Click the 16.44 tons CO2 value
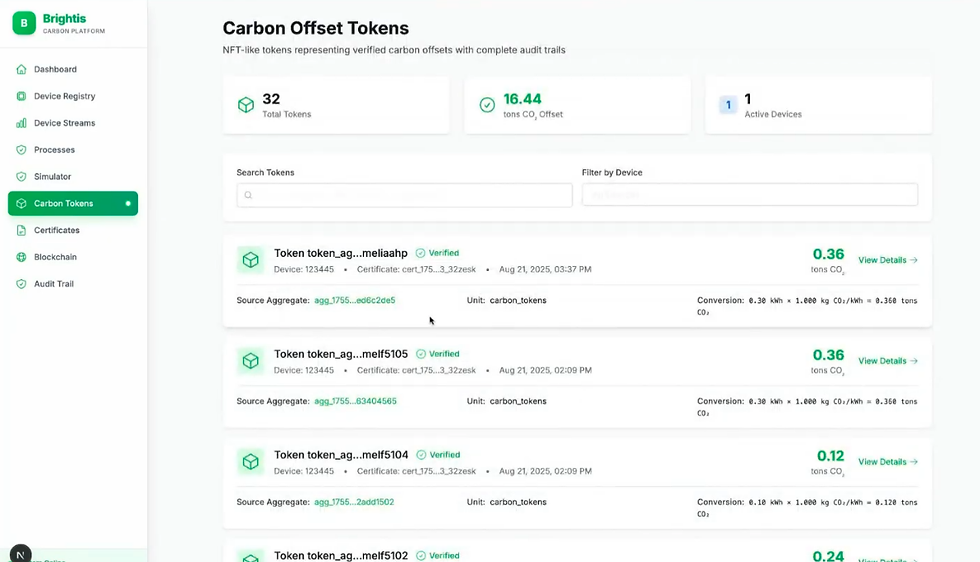Image resolution: width=980 pixels, height=562 pixels. point(522,99)
